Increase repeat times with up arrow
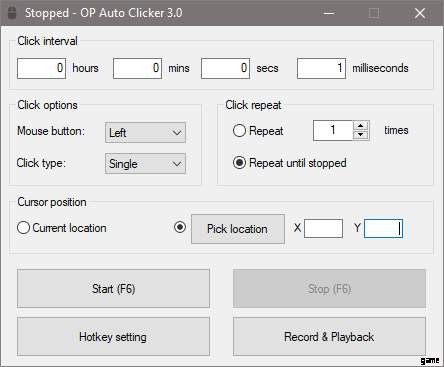This screenshot has height=367, width=444. (360, 126)
